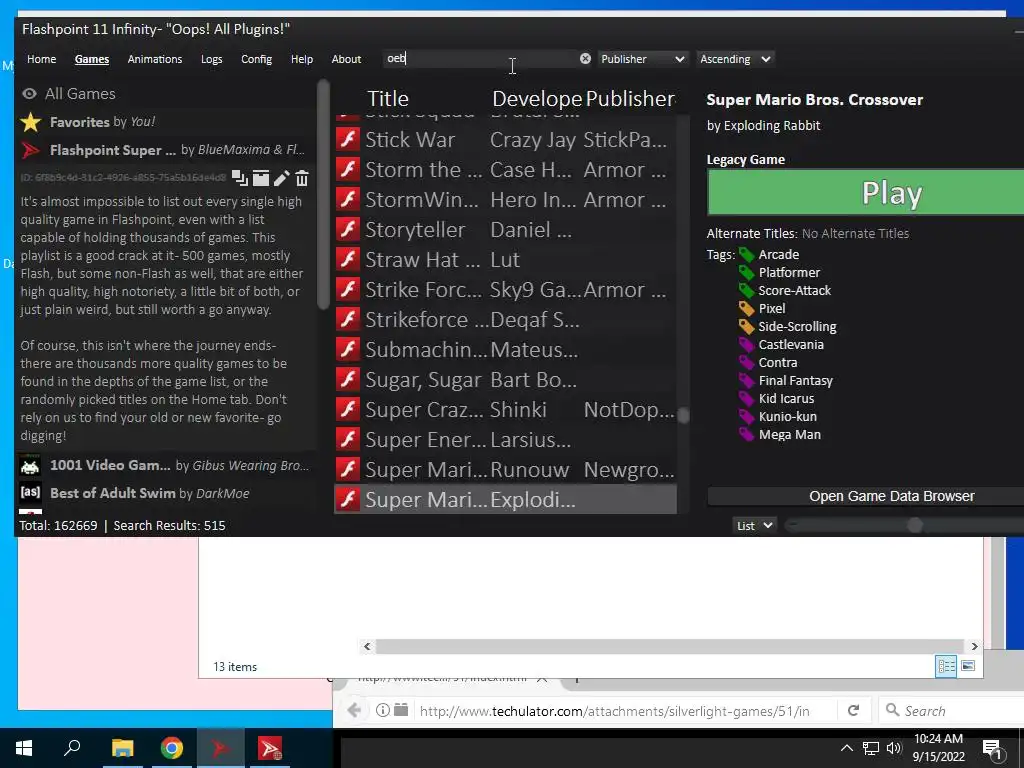The image size is (1024, 768).
Task: Select the Submachine game row
Action: 505,349
